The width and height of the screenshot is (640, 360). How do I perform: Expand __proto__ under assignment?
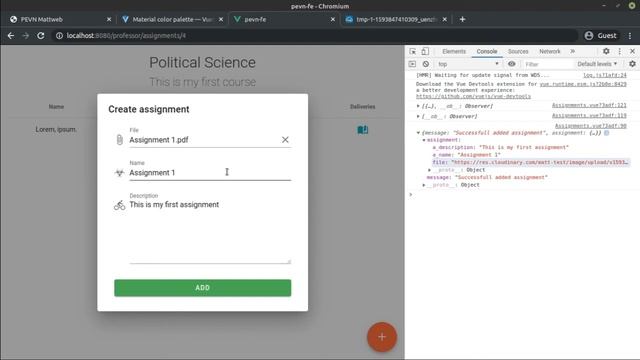click(429, 170)
